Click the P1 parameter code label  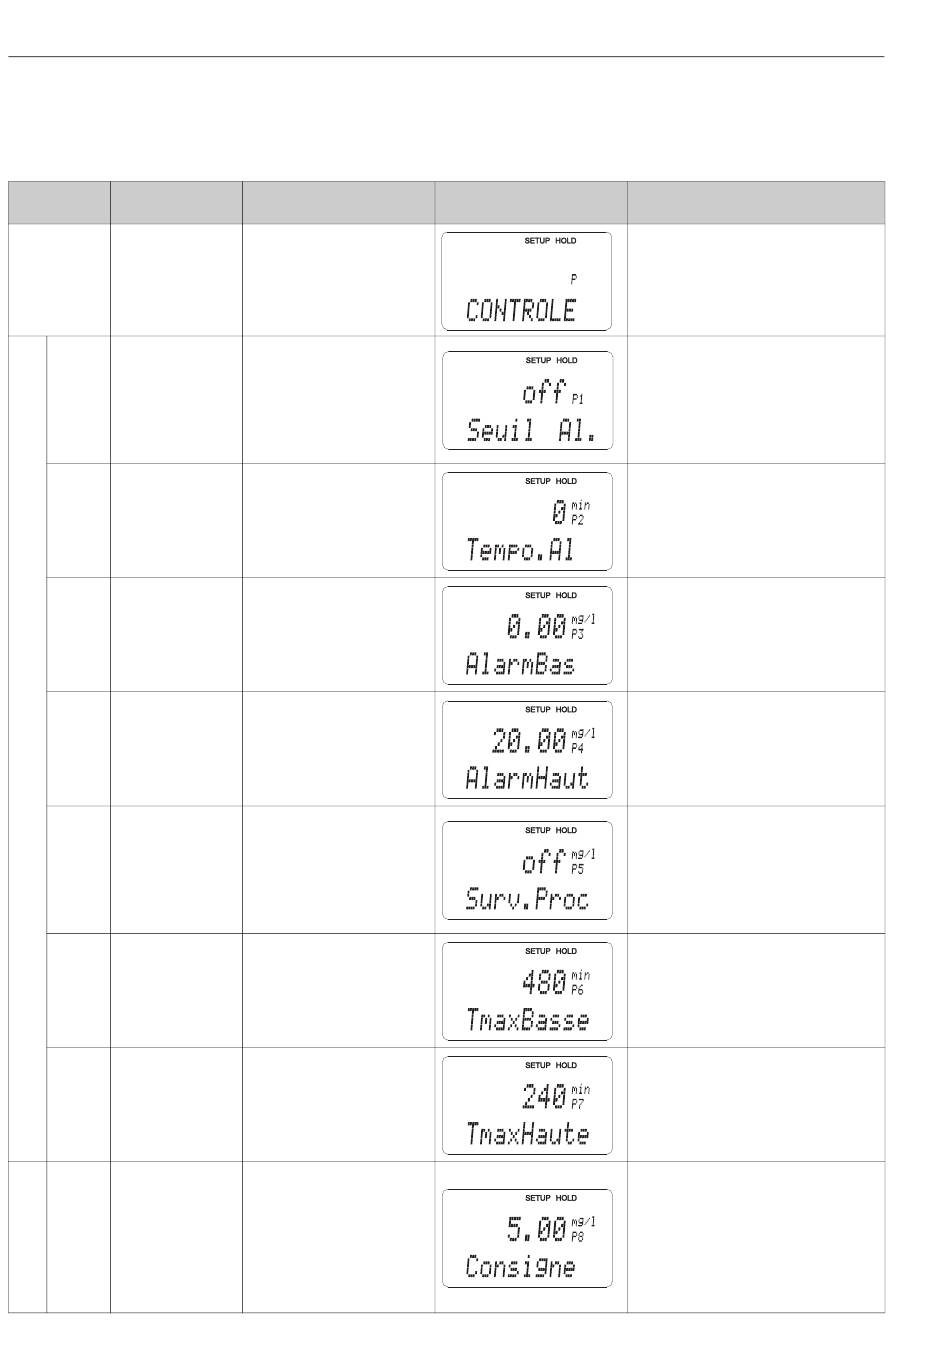pos(578,399)
